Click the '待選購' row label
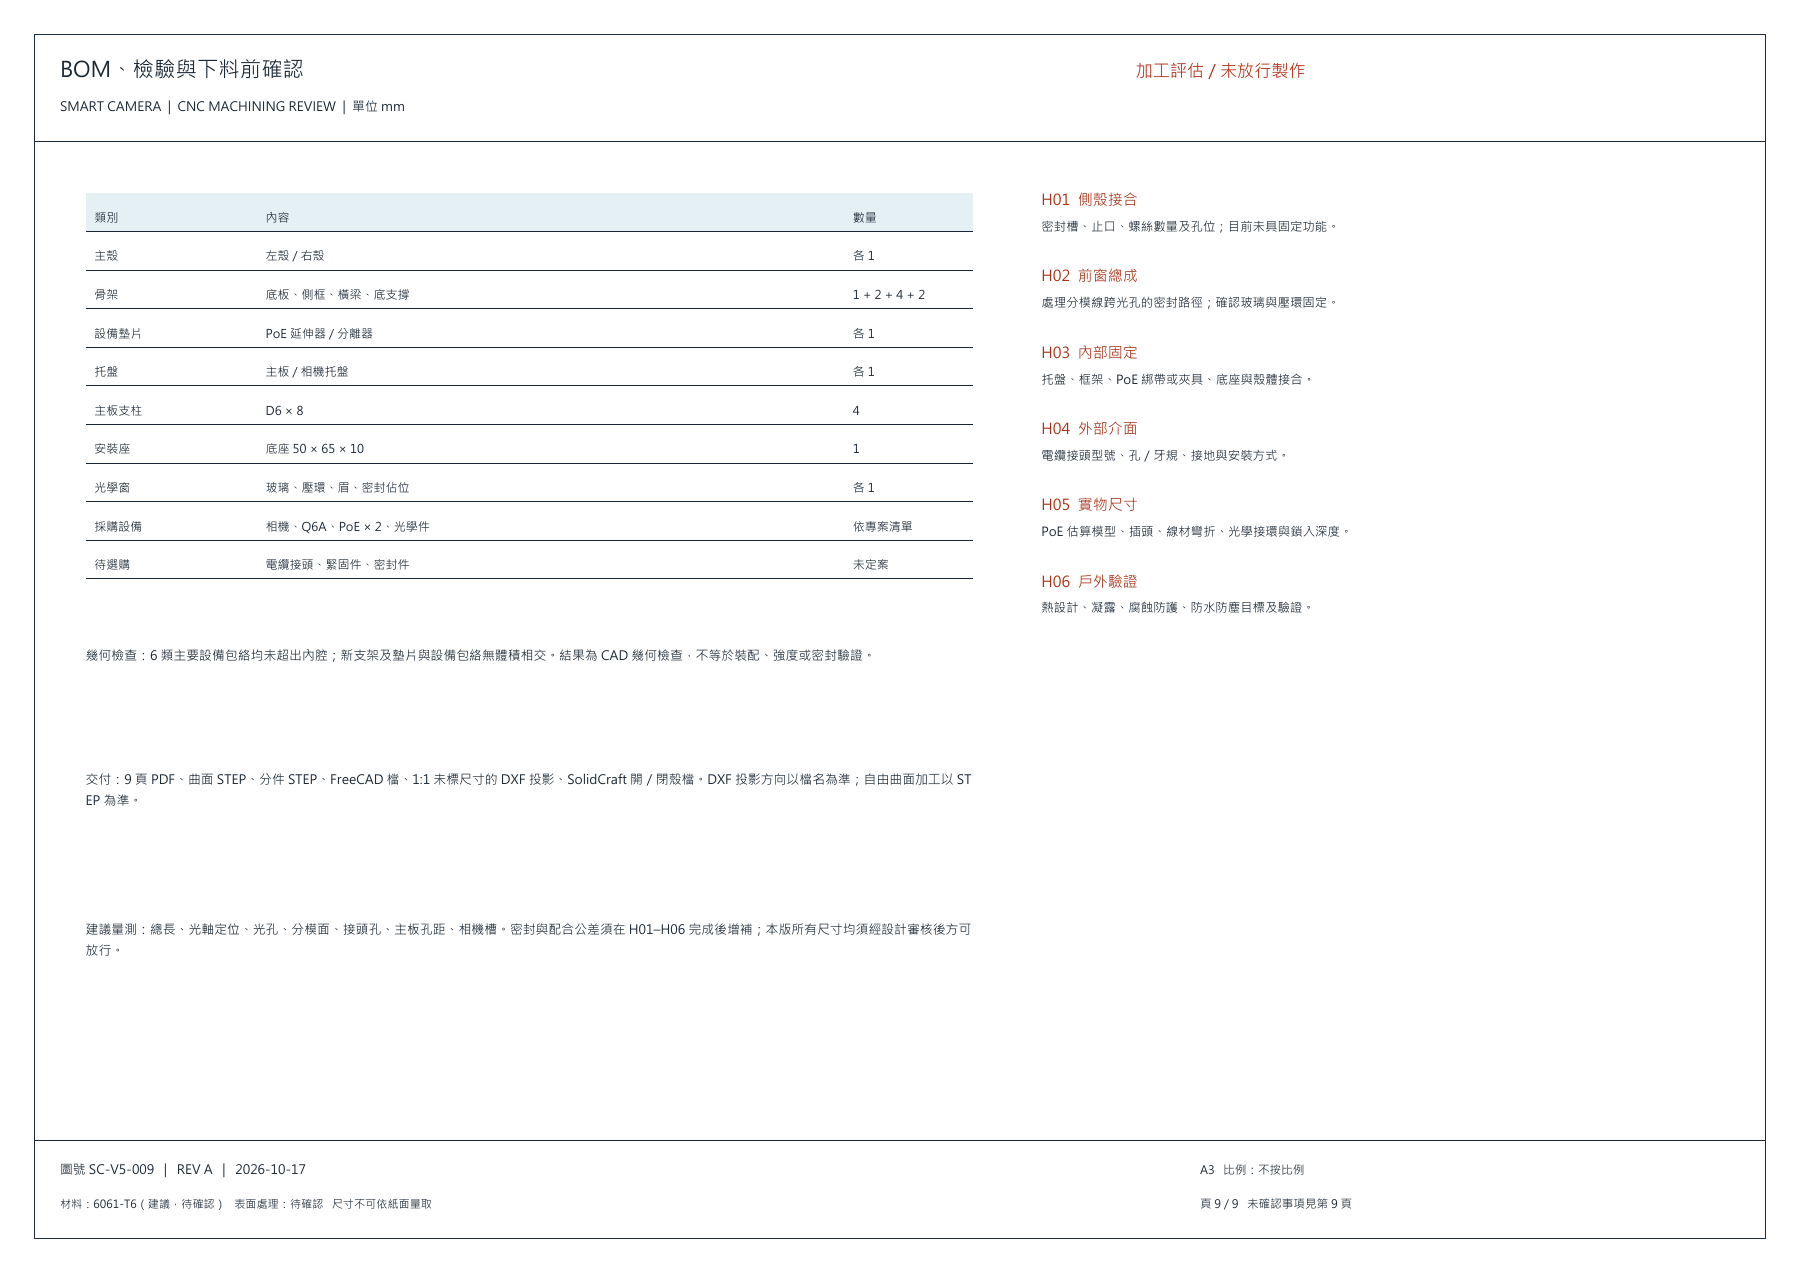This screenshot has height=1273, width=1800. 112,564
